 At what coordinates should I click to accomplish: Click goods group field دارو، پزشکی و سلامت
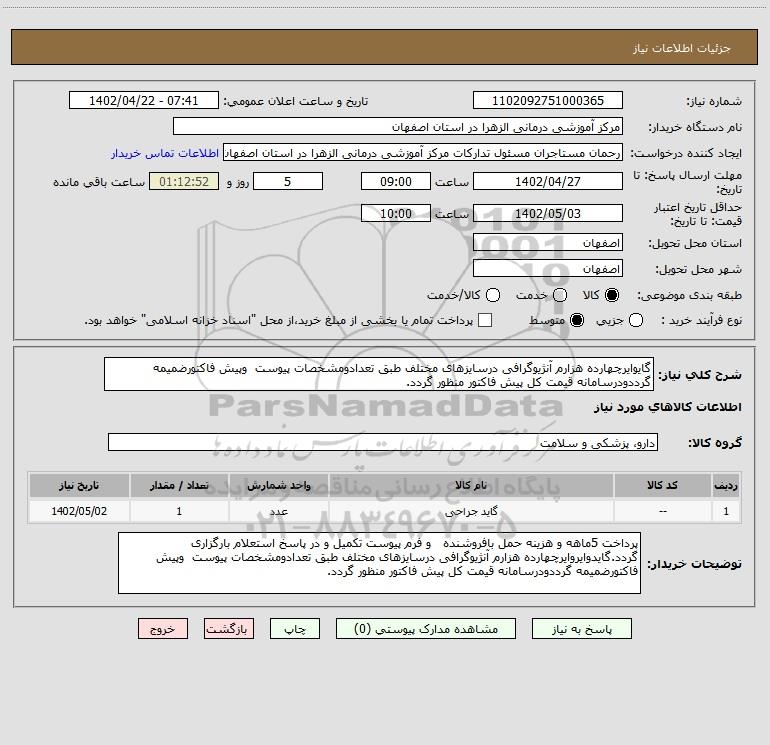383,442
